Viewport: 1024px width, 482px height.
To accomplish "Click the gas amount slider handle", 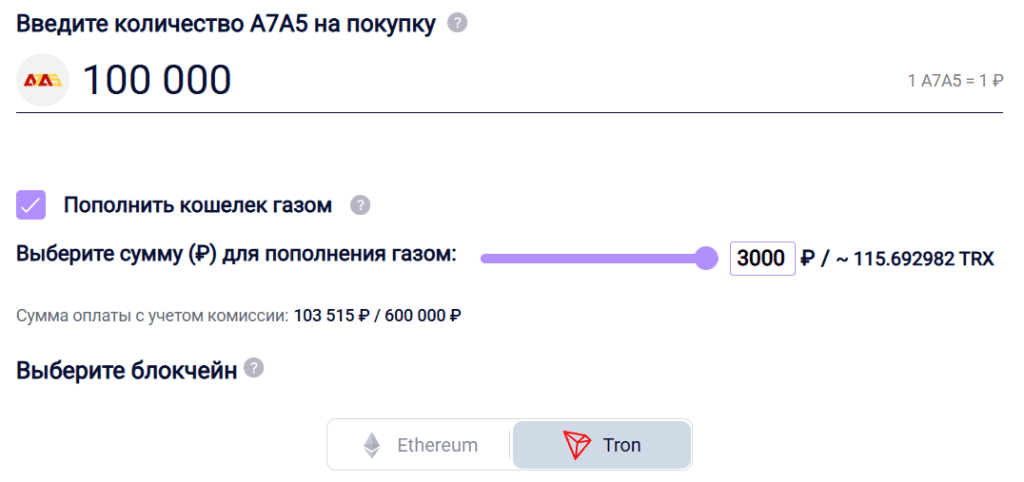I will coord(706,258).
